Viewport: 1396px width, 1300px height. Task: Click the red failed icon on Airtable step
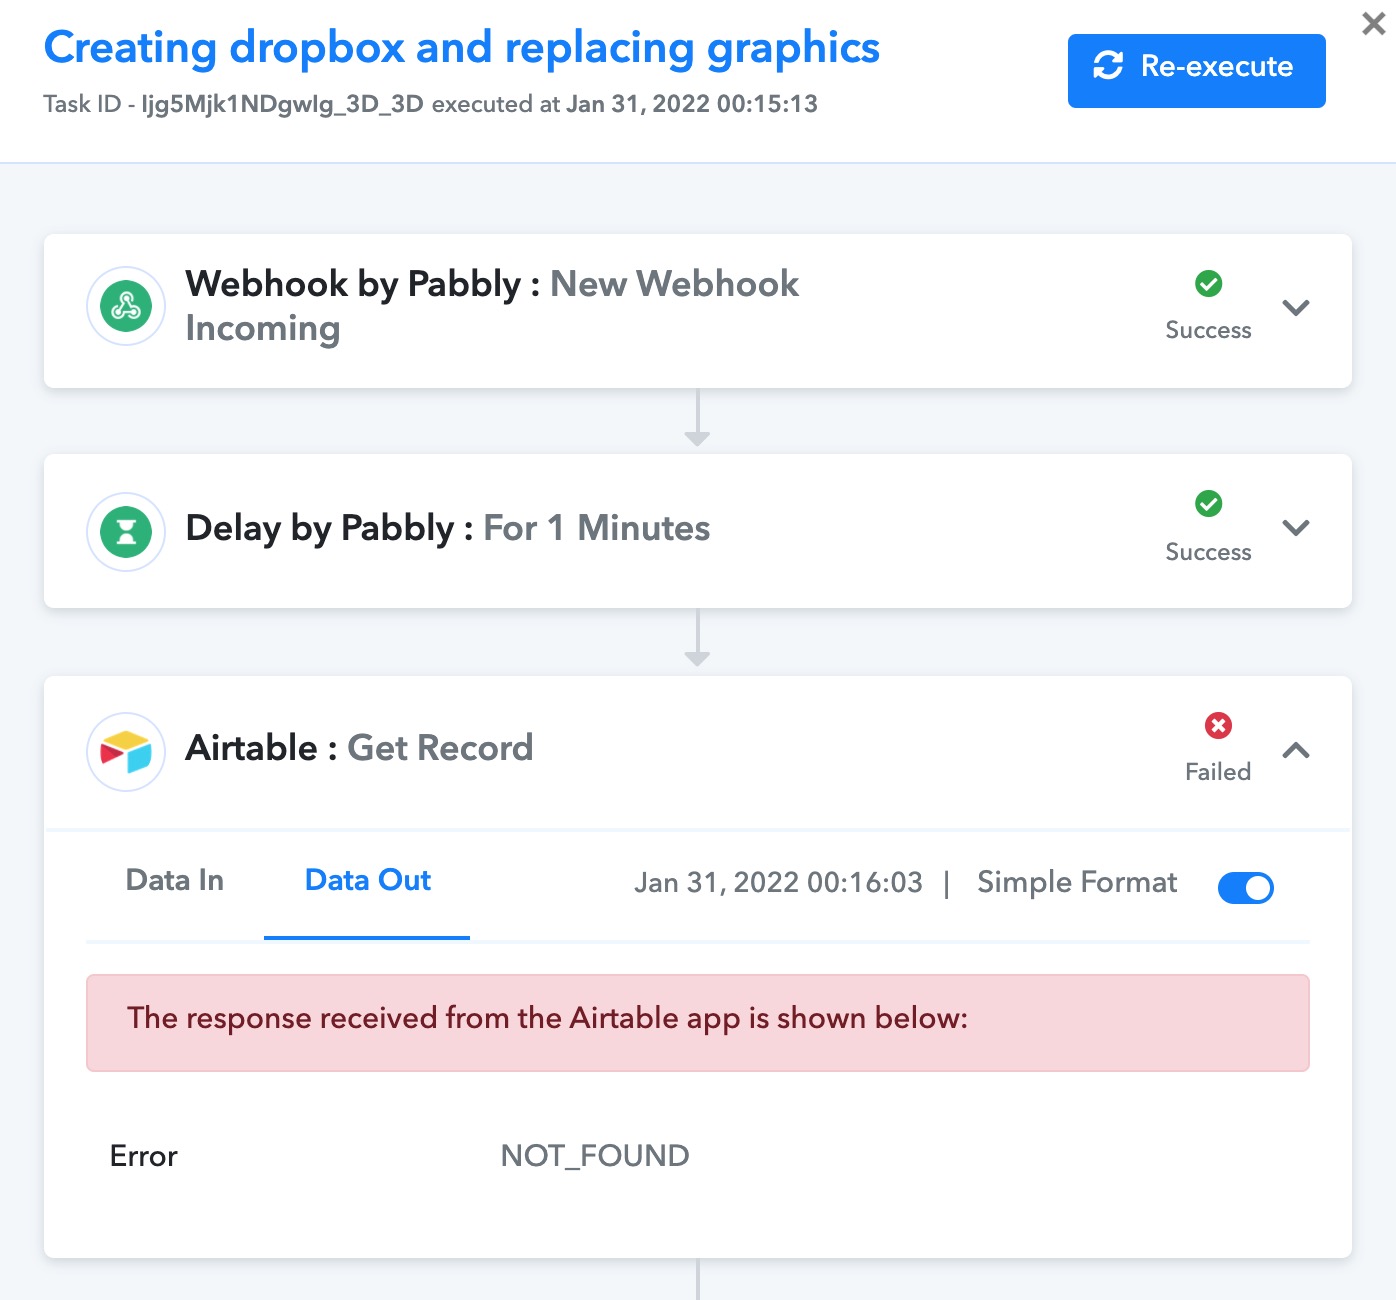click(x=1218, y=725)
